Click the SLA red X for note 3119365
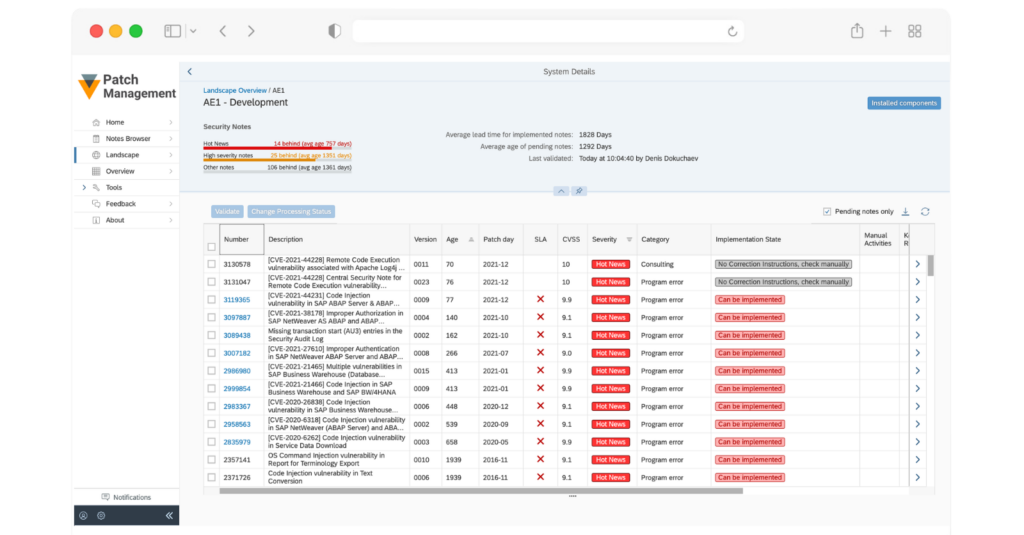Viewport: 1024px width, 535px height. pos(540,299)
